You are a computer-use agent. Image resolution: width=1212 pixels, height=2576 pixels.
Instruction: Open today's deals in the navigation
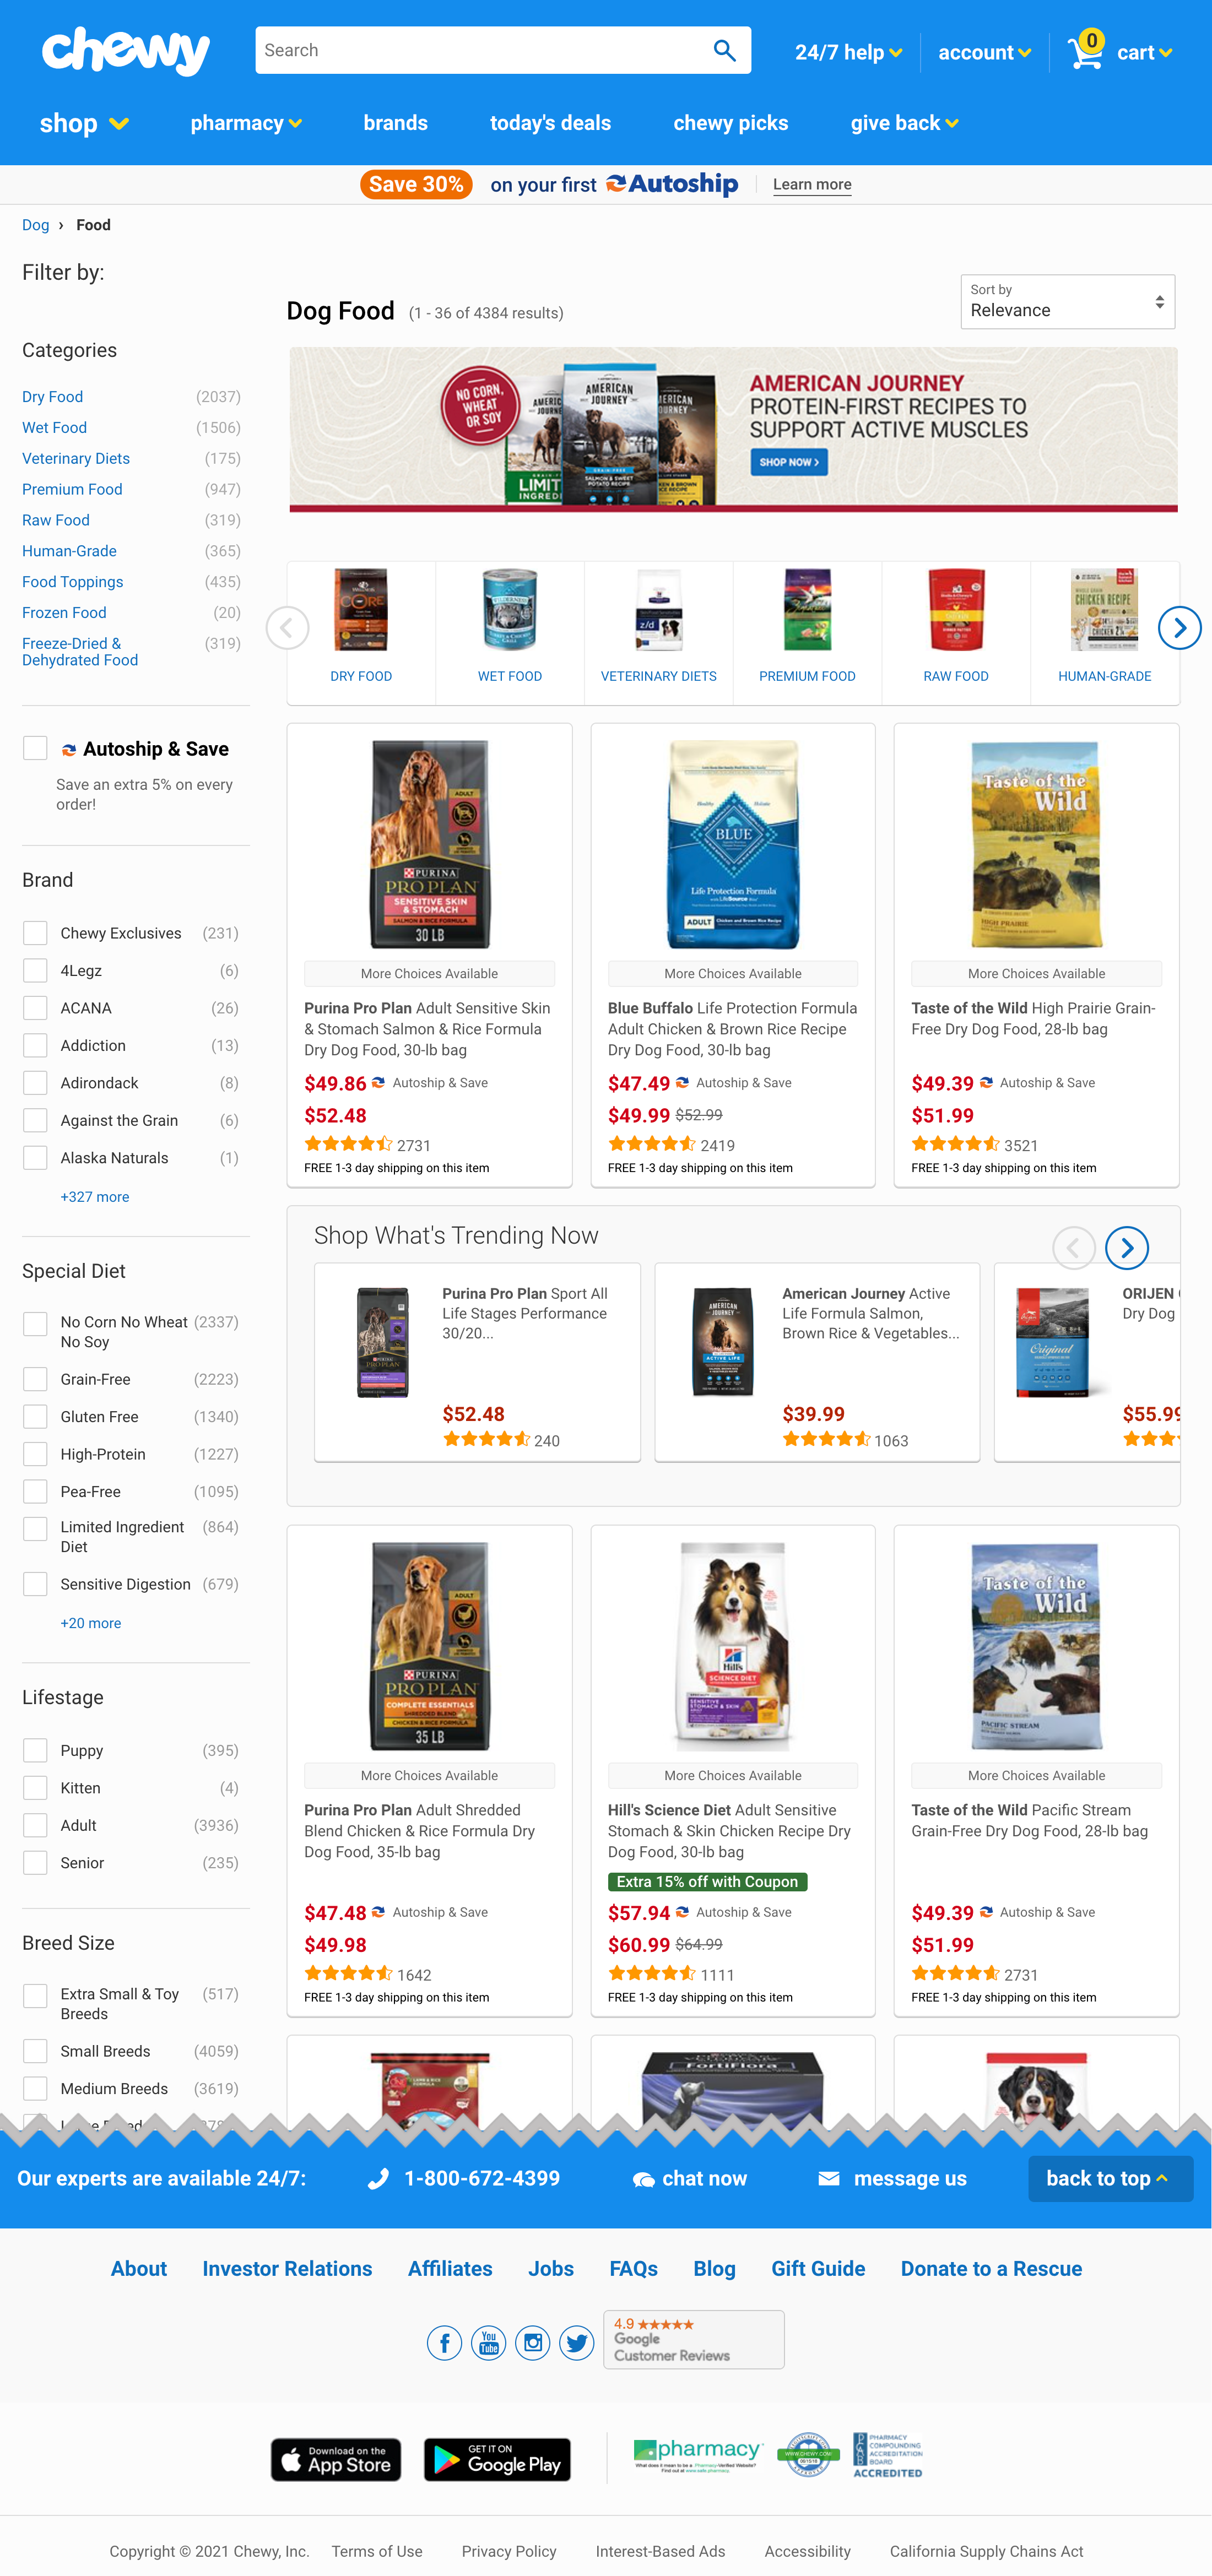coord(550,123)
